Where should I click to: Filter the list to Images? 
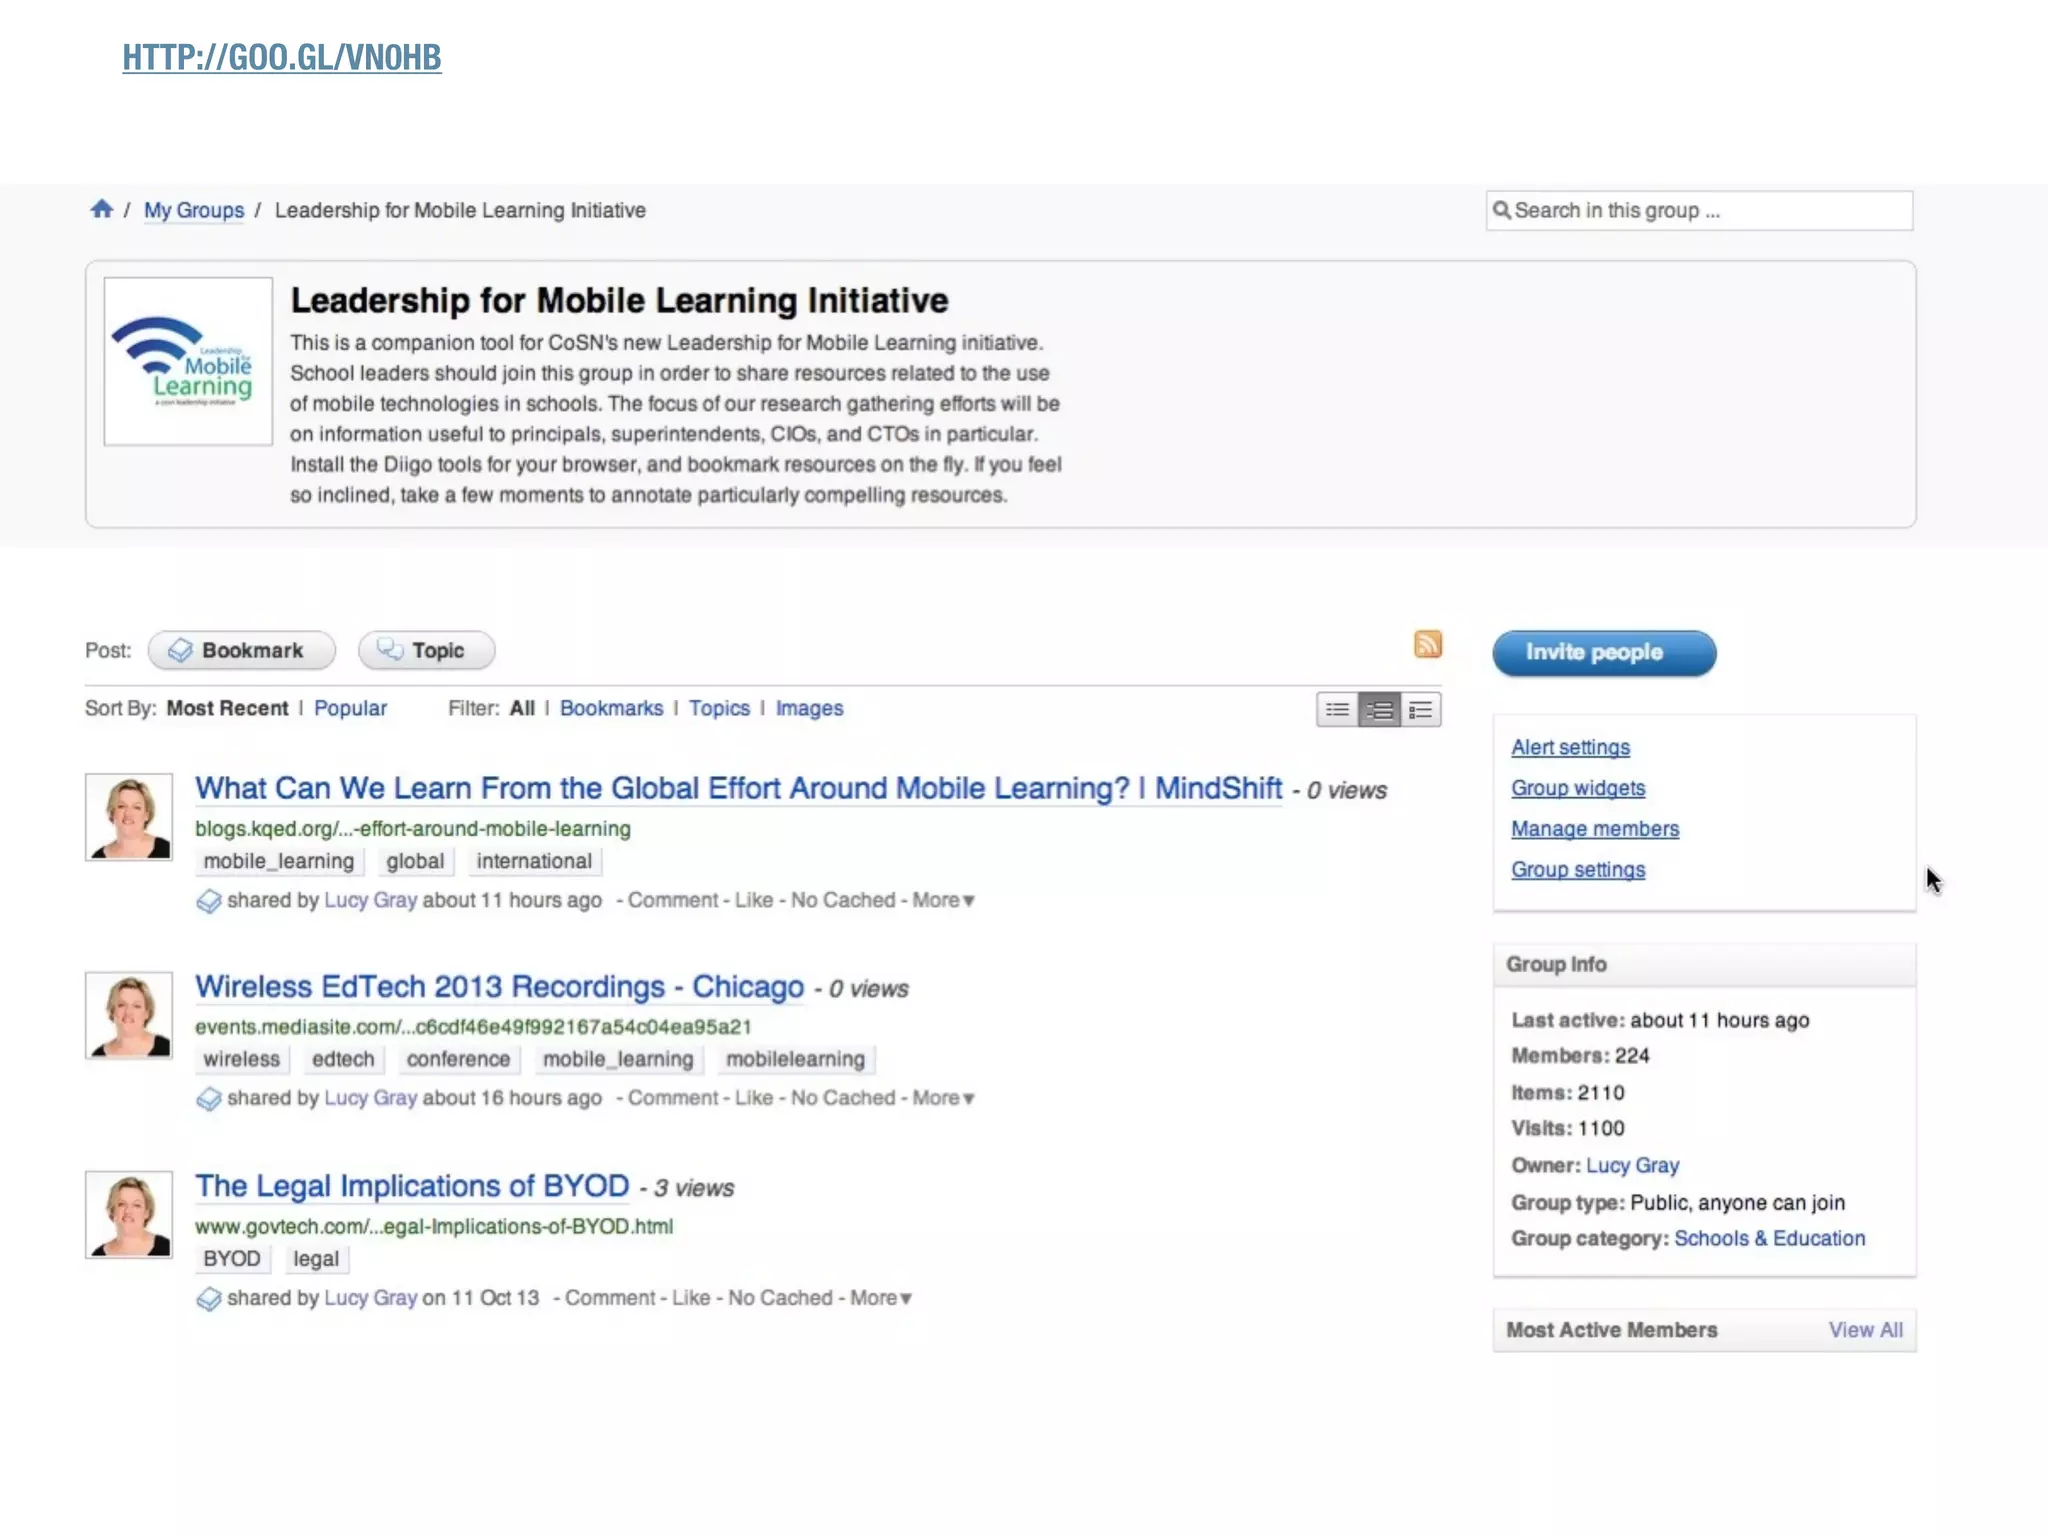(x=809, y=708)
